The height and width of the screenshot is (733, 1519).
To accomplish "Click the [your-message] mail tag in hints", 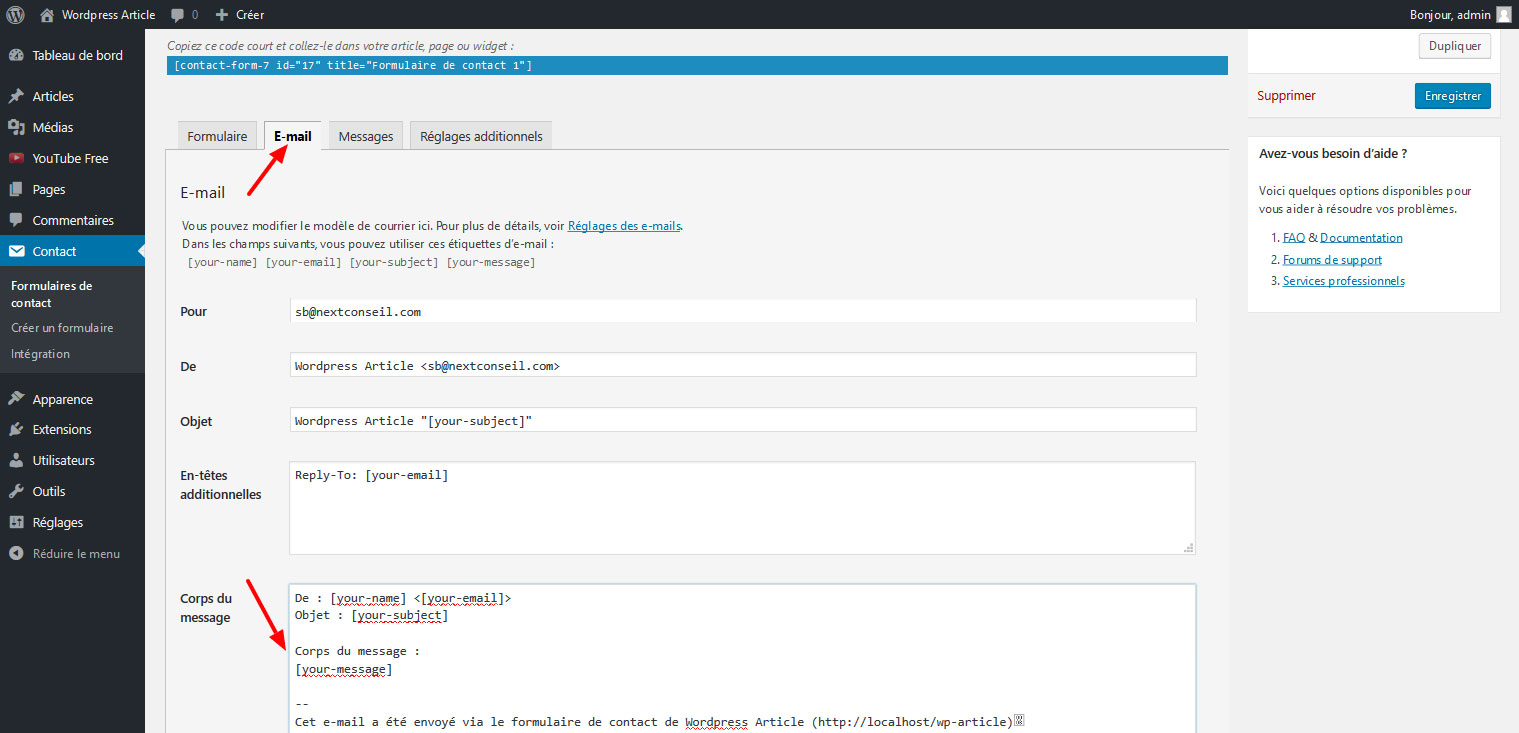I will (491, 262).
